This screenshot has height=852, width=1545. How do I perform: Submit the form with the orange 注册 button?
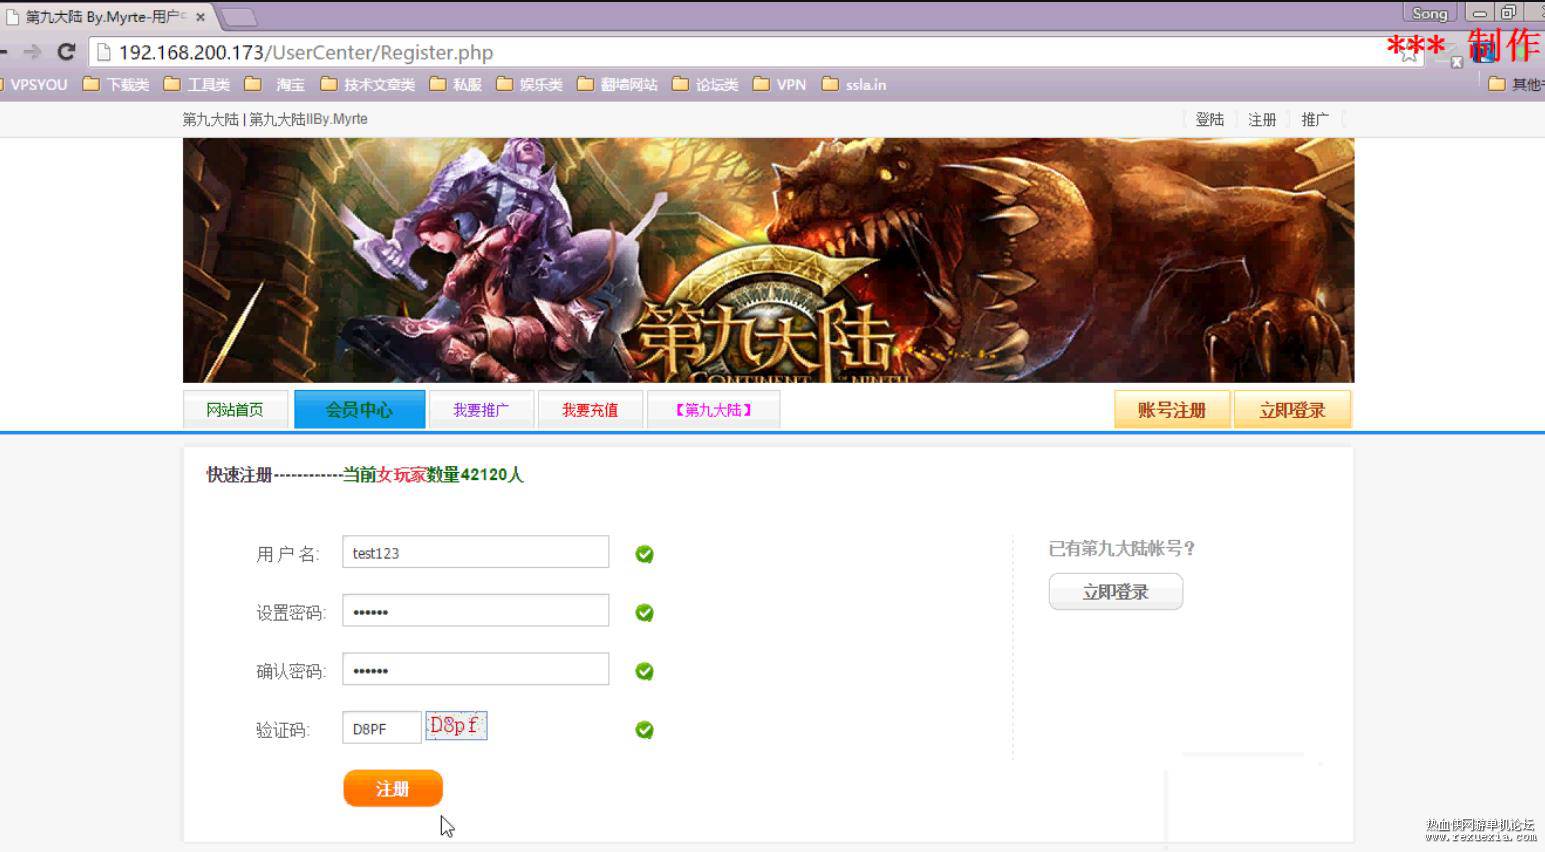[x=393, y=789]
